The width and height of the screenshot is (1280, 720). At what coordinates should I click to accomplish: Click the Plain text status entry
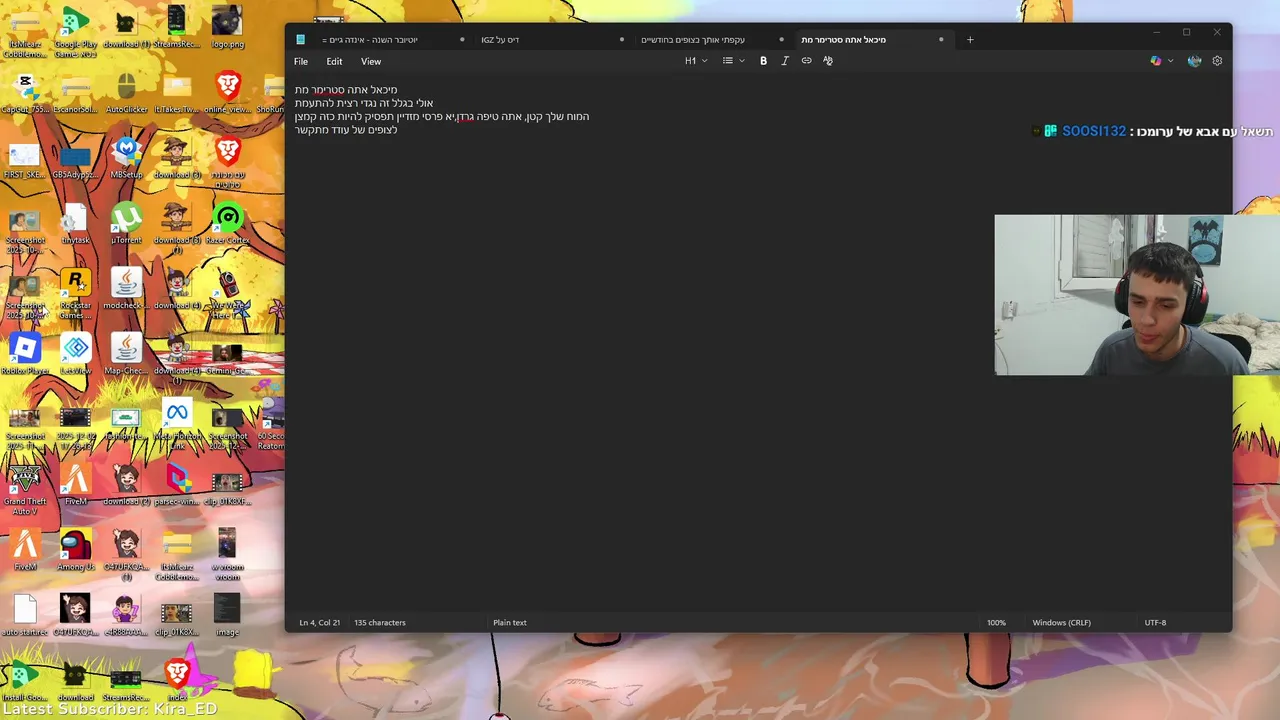click(509, 623)
